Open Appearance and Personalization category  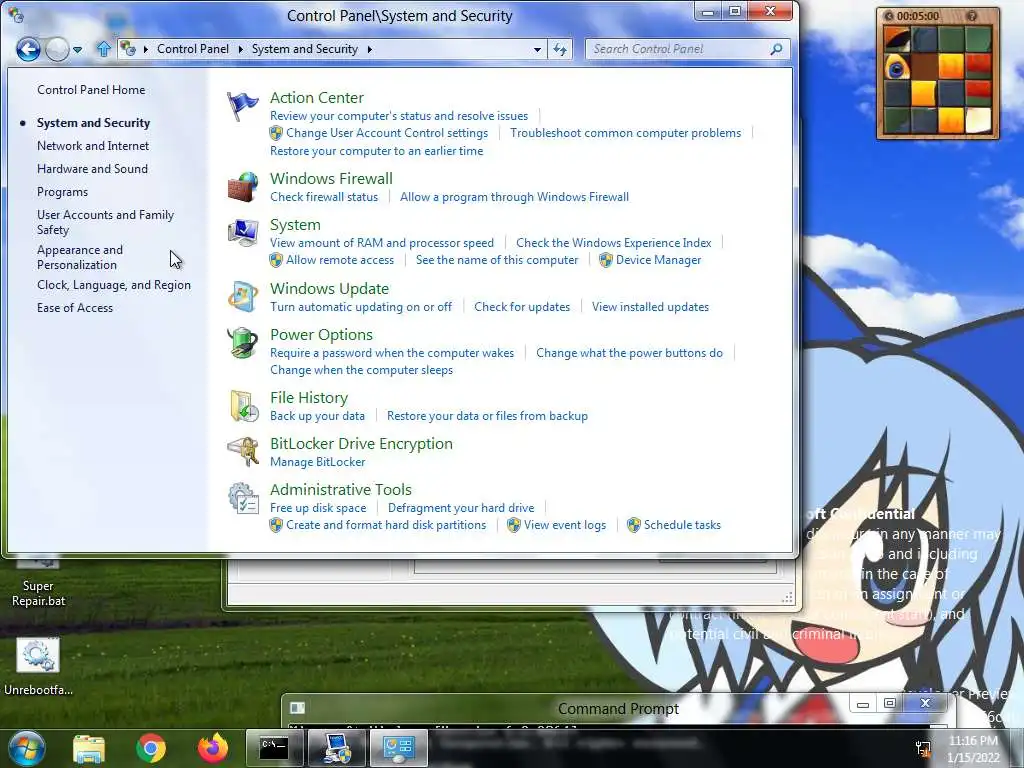pyautogui.click(x=80, y=257)
